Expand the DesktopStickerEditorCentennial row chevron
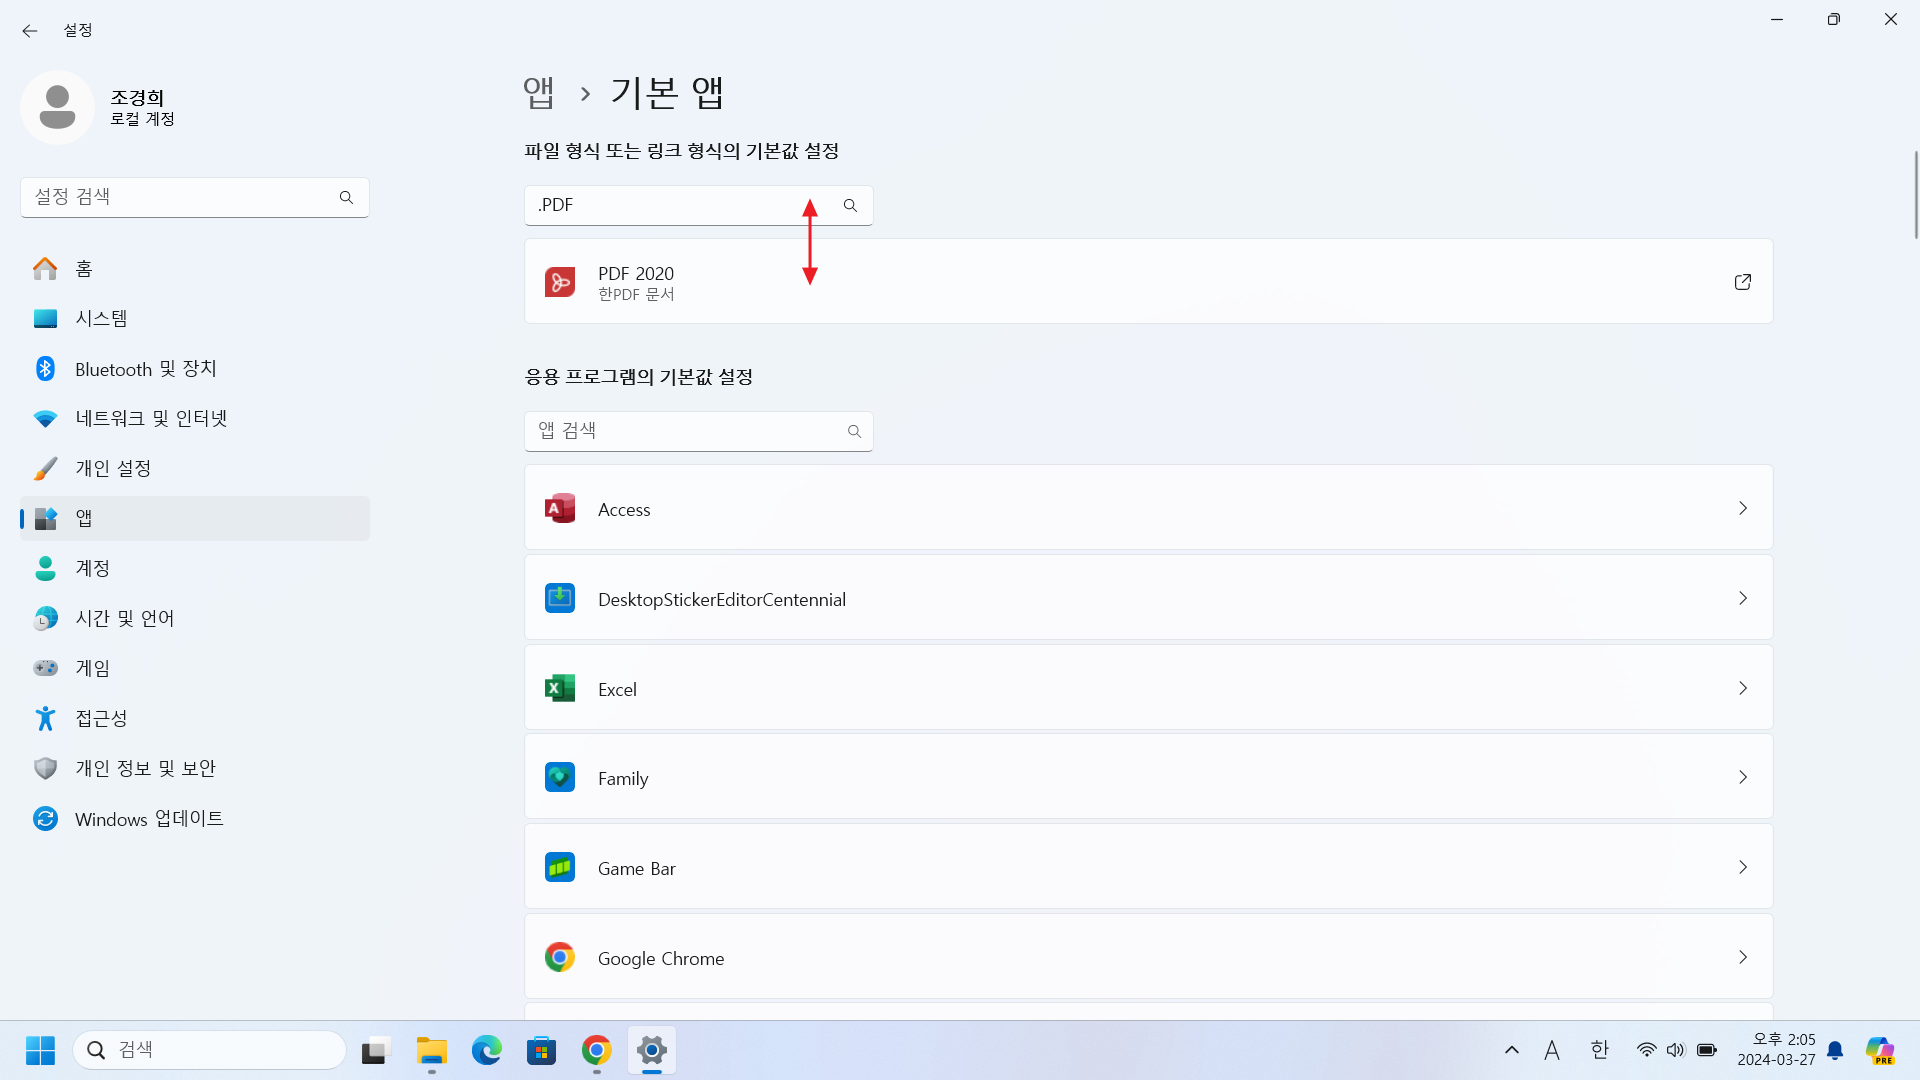Image resolution: width=1920 pixels, height=1080 pixels. (x=1743, y=598)
